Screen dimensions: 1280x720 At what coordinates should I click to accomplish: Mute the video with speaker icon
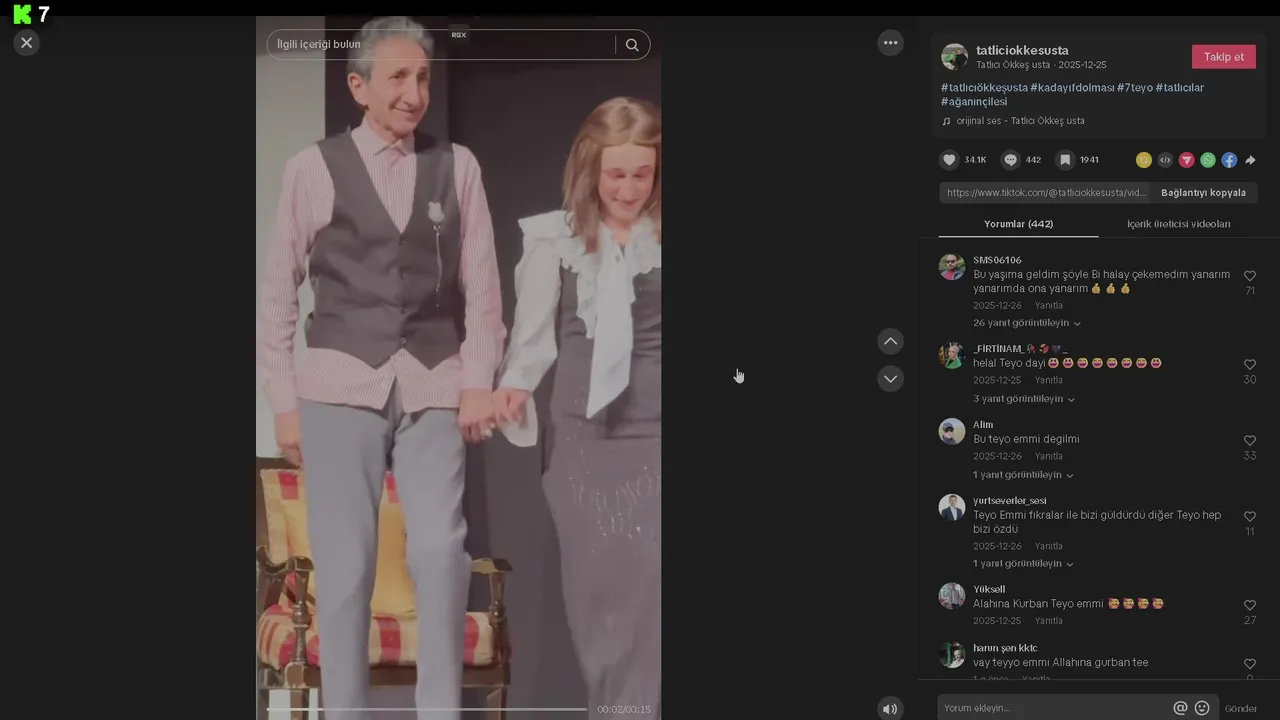(890, 709)
